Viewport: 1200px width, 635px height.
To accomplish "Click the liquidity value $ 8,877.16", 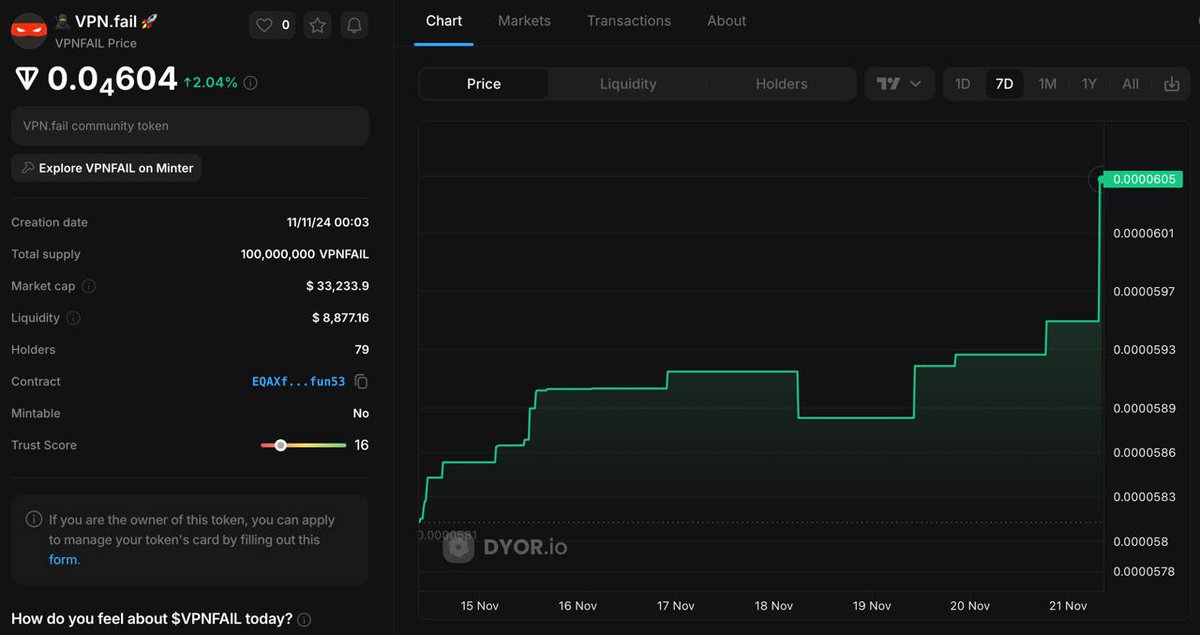I will [x=340, y=318].
